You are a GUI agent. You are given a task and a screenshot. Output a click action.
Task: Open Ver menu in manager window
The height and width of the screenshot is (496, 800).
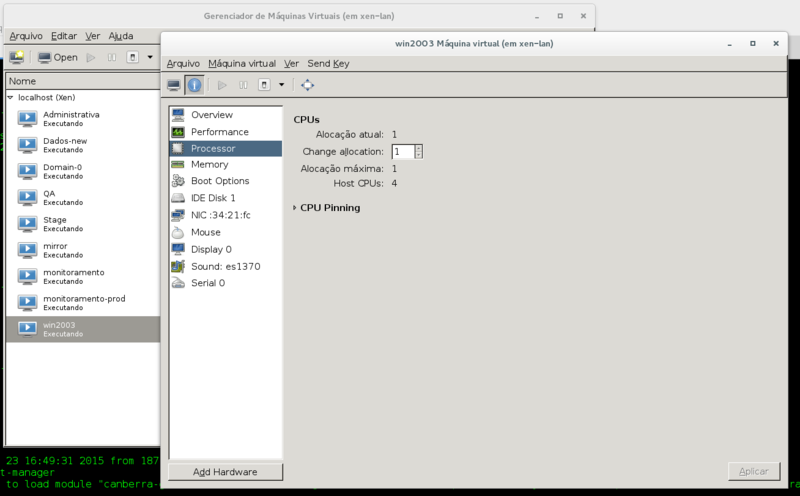(x=92, y=36)
